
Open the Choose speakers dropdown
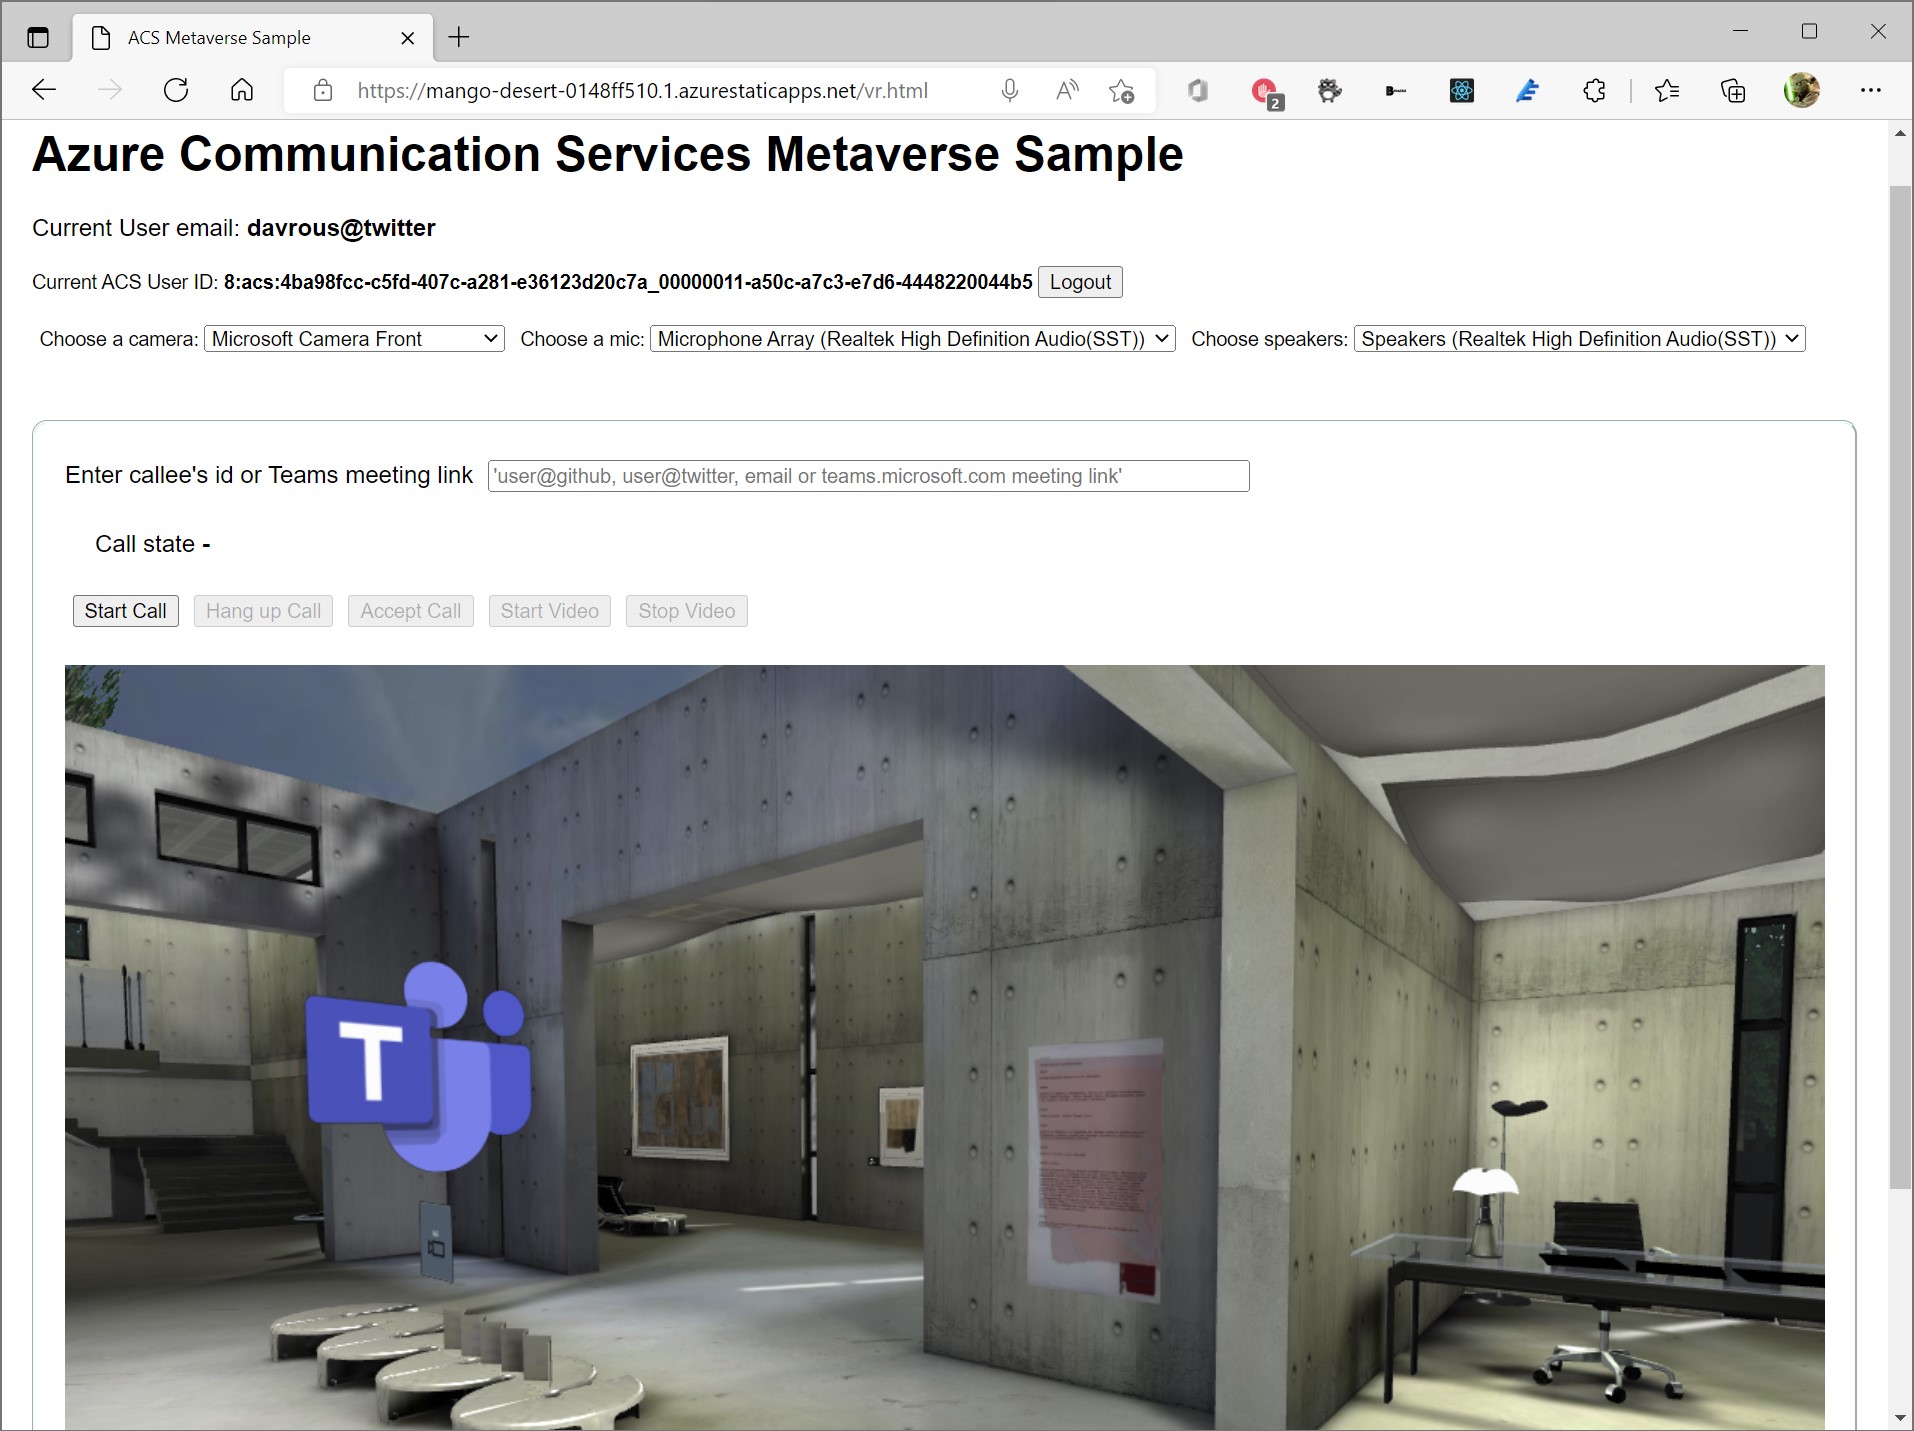[x=1579, y=339]
